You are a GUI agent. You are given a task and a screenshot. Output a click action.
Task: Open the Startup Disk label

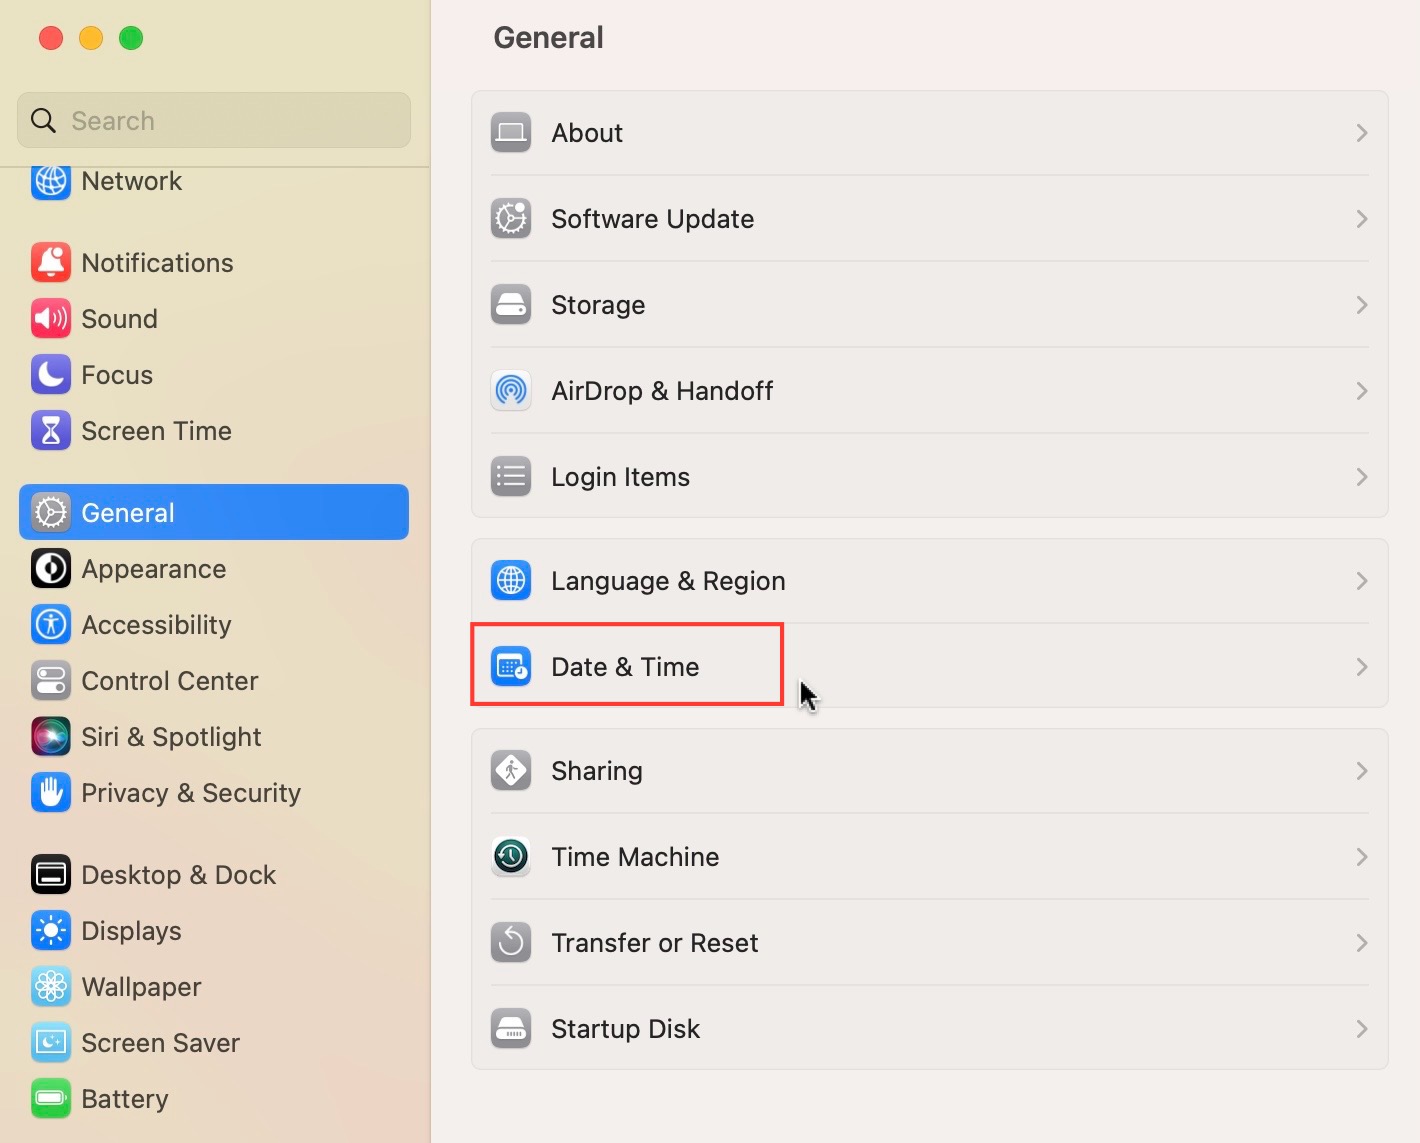pos(626,1029)
